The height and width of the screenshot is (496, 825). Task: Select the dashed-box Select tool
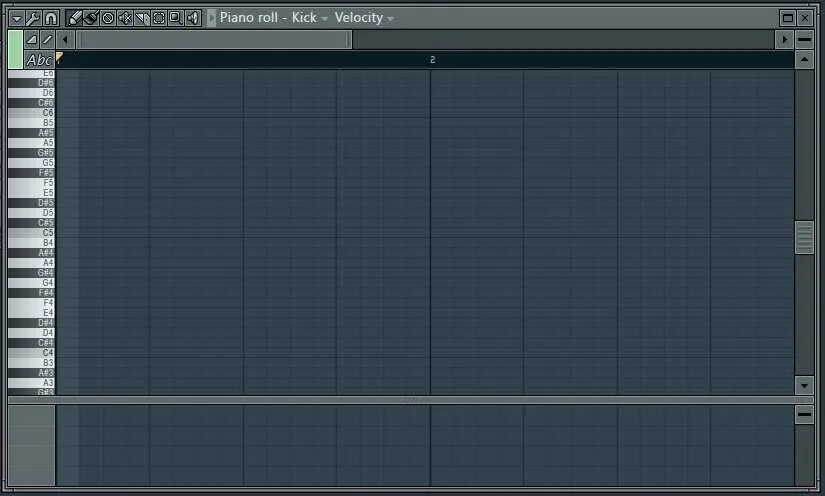159,18
